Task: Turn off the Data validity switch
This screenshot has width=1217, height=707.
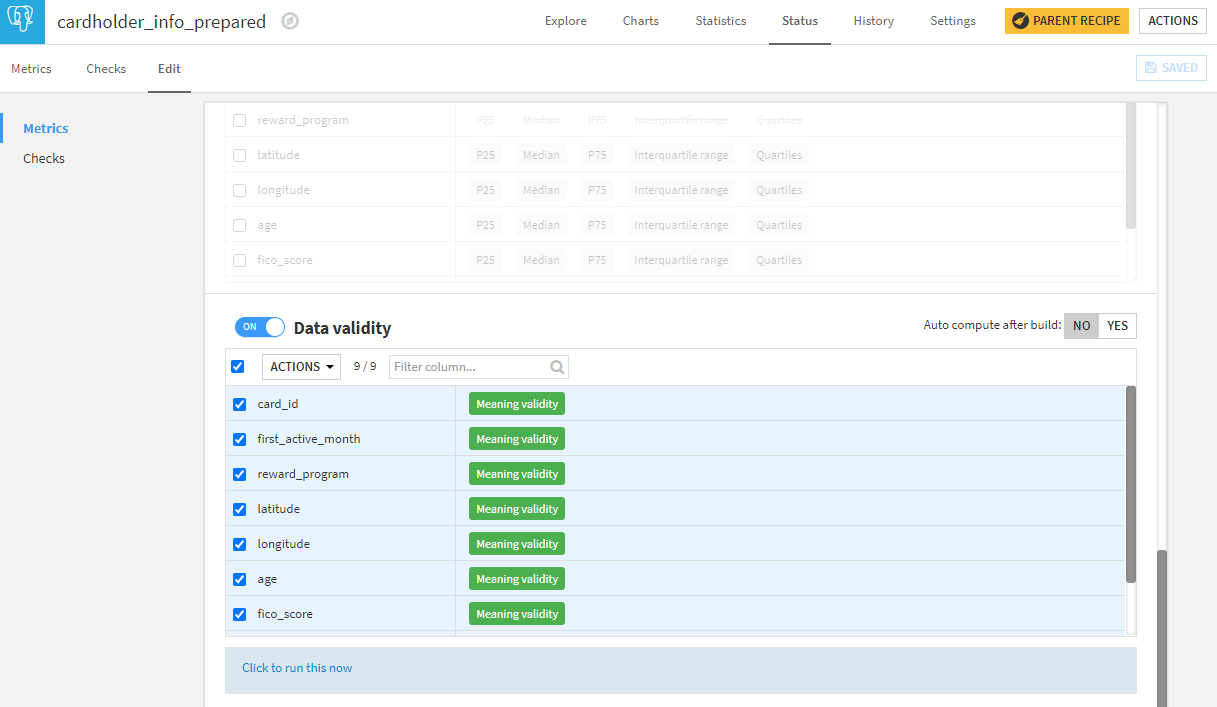Action: (260, 327)
